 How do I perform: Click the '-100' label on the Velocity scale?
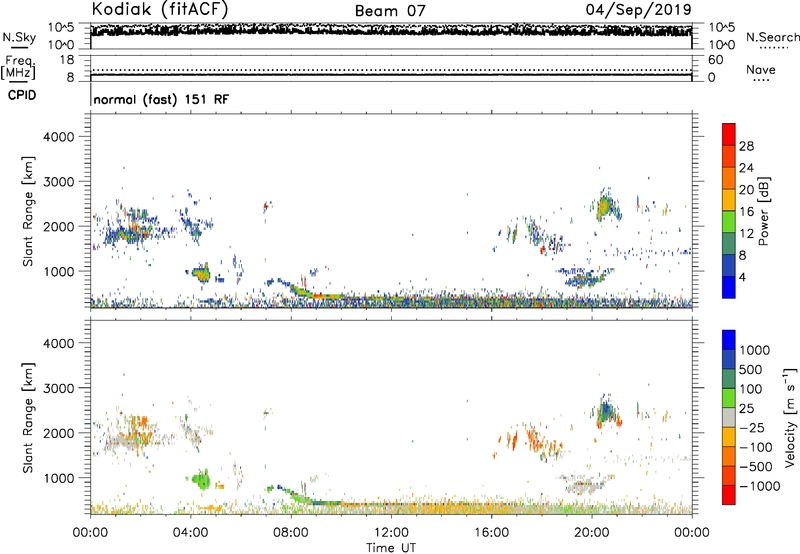coord(755,447)
